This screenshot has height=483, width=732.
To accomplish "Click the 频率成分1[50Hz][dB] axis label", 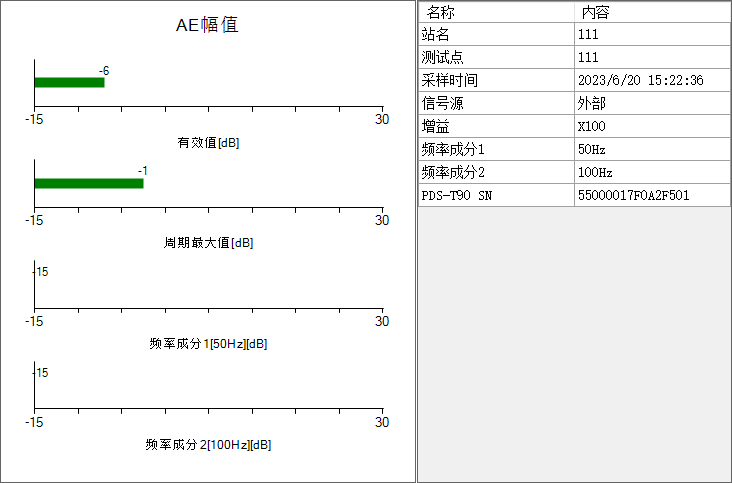I will pyautogui.click(x=208, y=344).
